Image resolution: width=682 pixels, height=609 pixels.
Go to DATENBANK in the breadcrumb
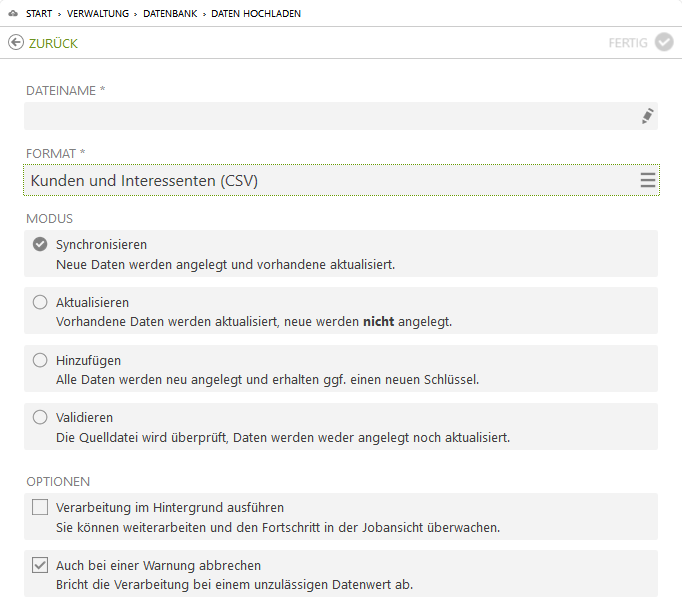tap(170, 13)
